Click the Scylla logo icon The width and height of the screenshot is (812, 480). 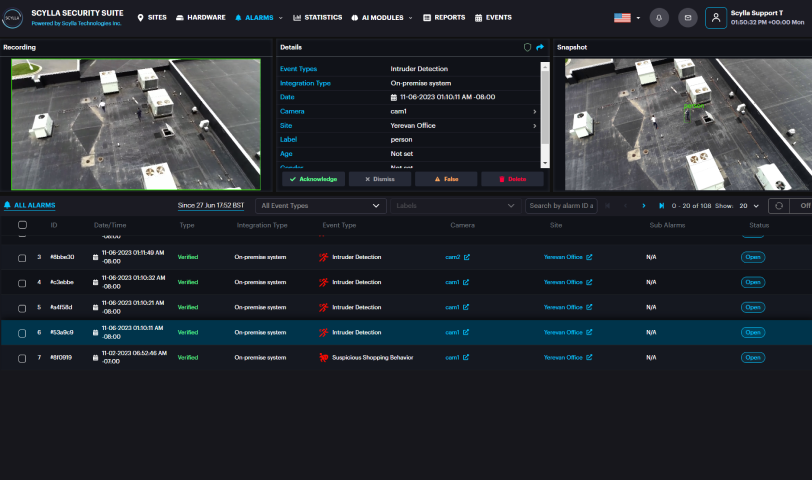tap(12, 18)
